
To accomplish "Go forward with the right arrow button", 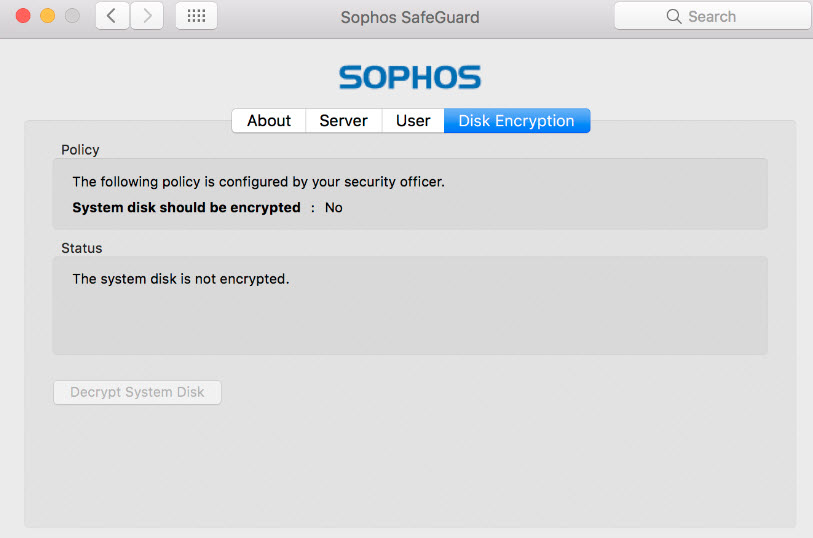I will click(x=147, y=16).
